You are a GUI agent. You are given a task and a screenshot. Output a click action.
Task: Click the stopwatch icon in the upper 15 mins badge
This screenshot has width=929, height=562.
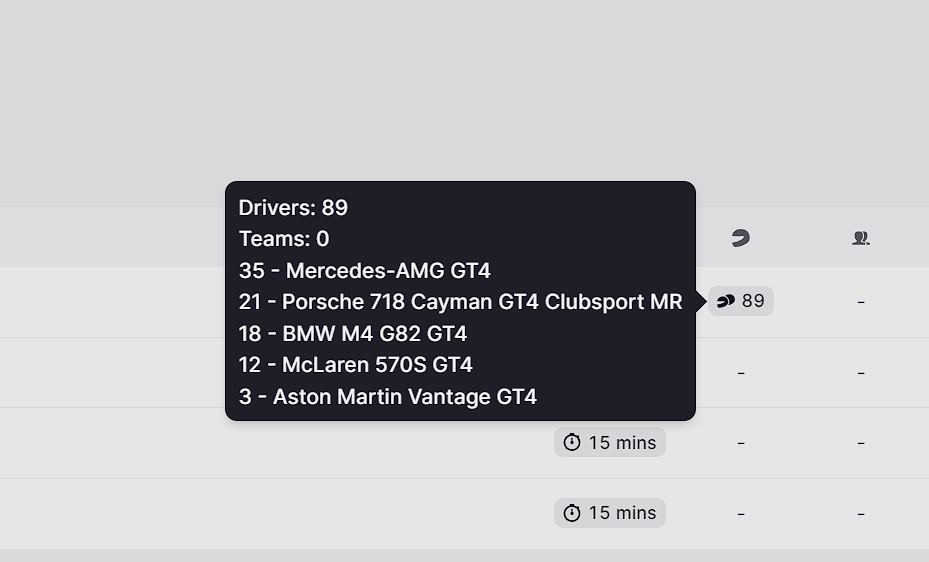(x=572, y=442)
